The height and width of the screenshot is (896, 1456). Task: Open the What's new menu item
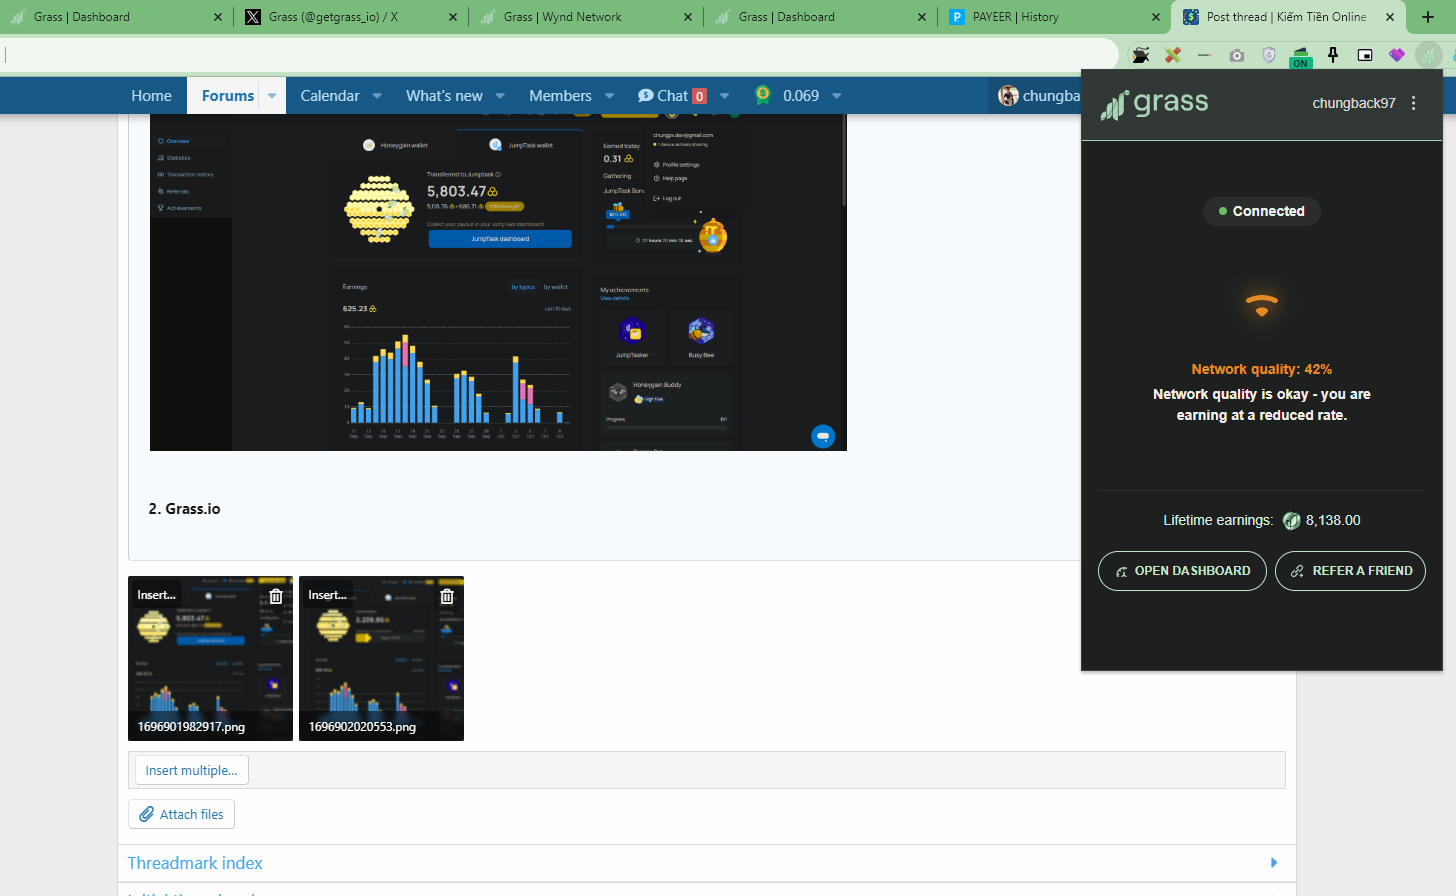coord(444,96)
